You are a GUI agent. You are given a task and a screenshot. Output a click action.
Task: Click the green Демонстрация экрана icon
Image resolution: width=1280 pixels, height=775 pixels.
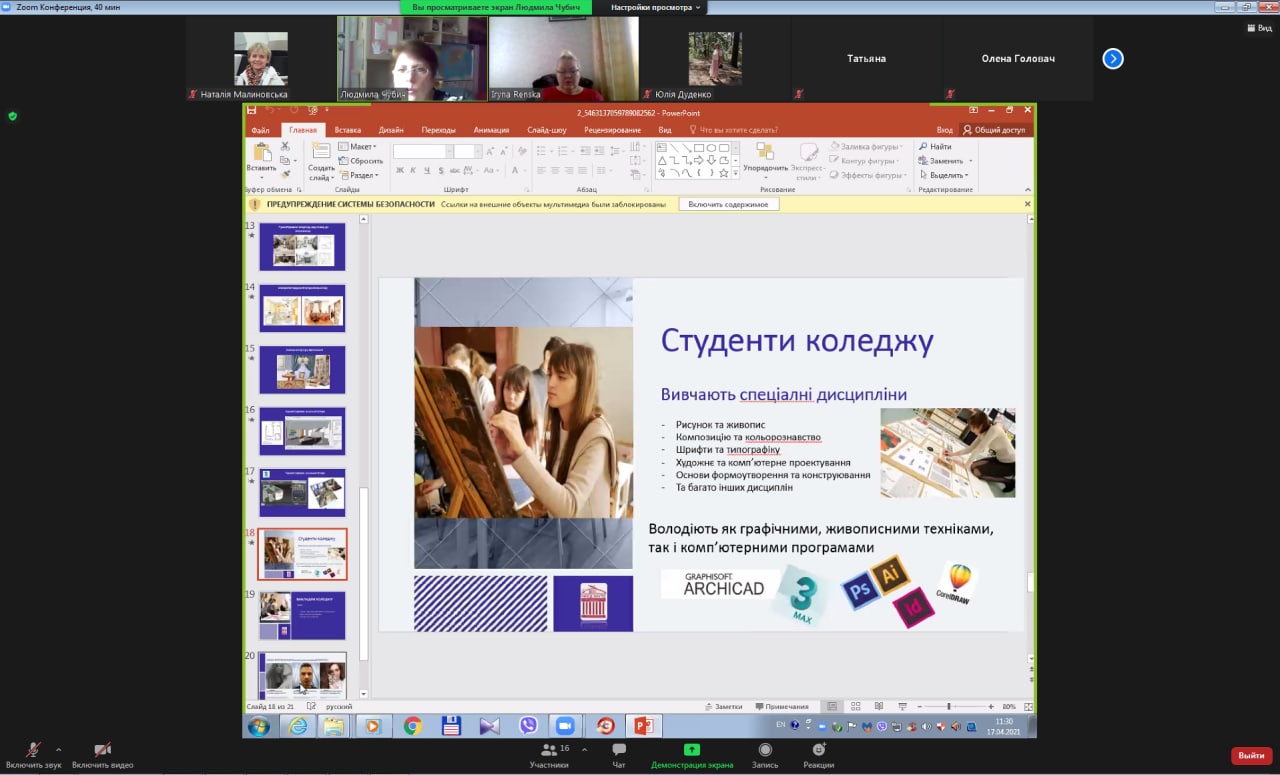click(691, 750)
